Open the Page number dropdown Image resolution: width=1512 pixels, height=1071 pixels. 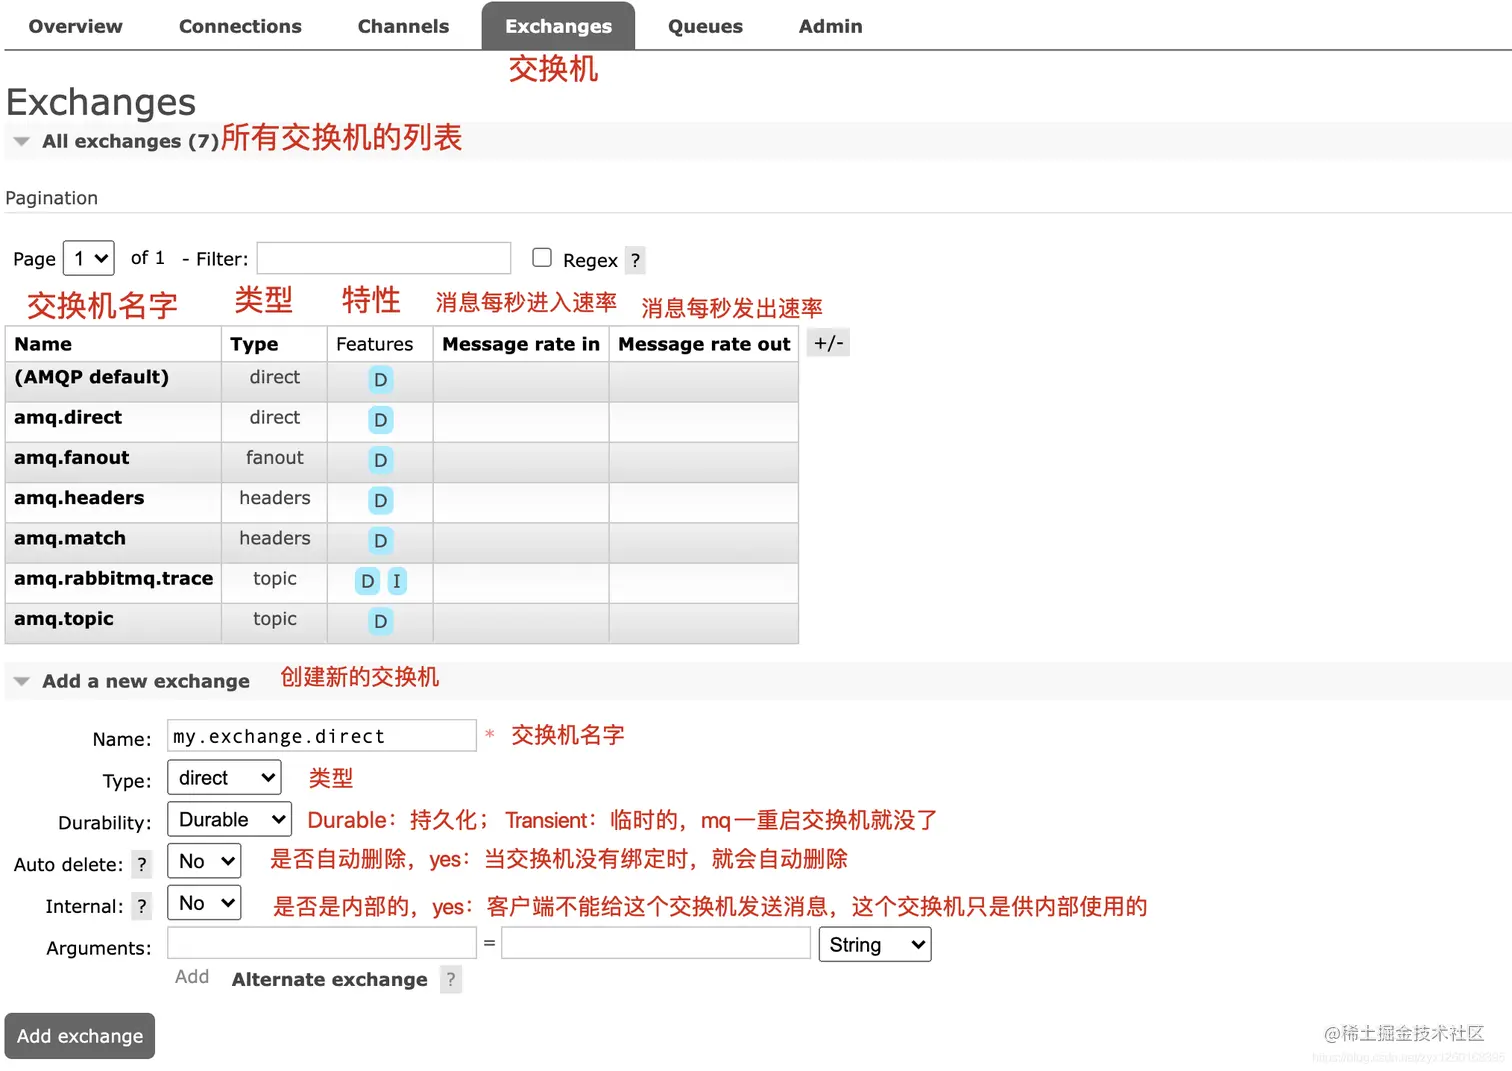pyautogui.click(x=89, y=258)
